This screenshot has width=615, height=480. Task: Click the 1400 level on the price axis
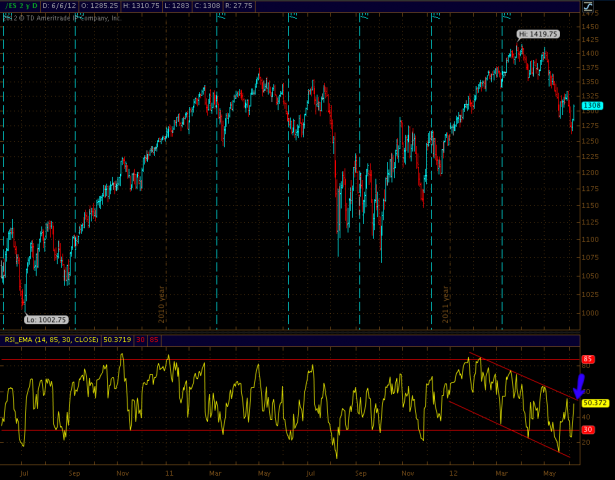(x=591, y=52)
